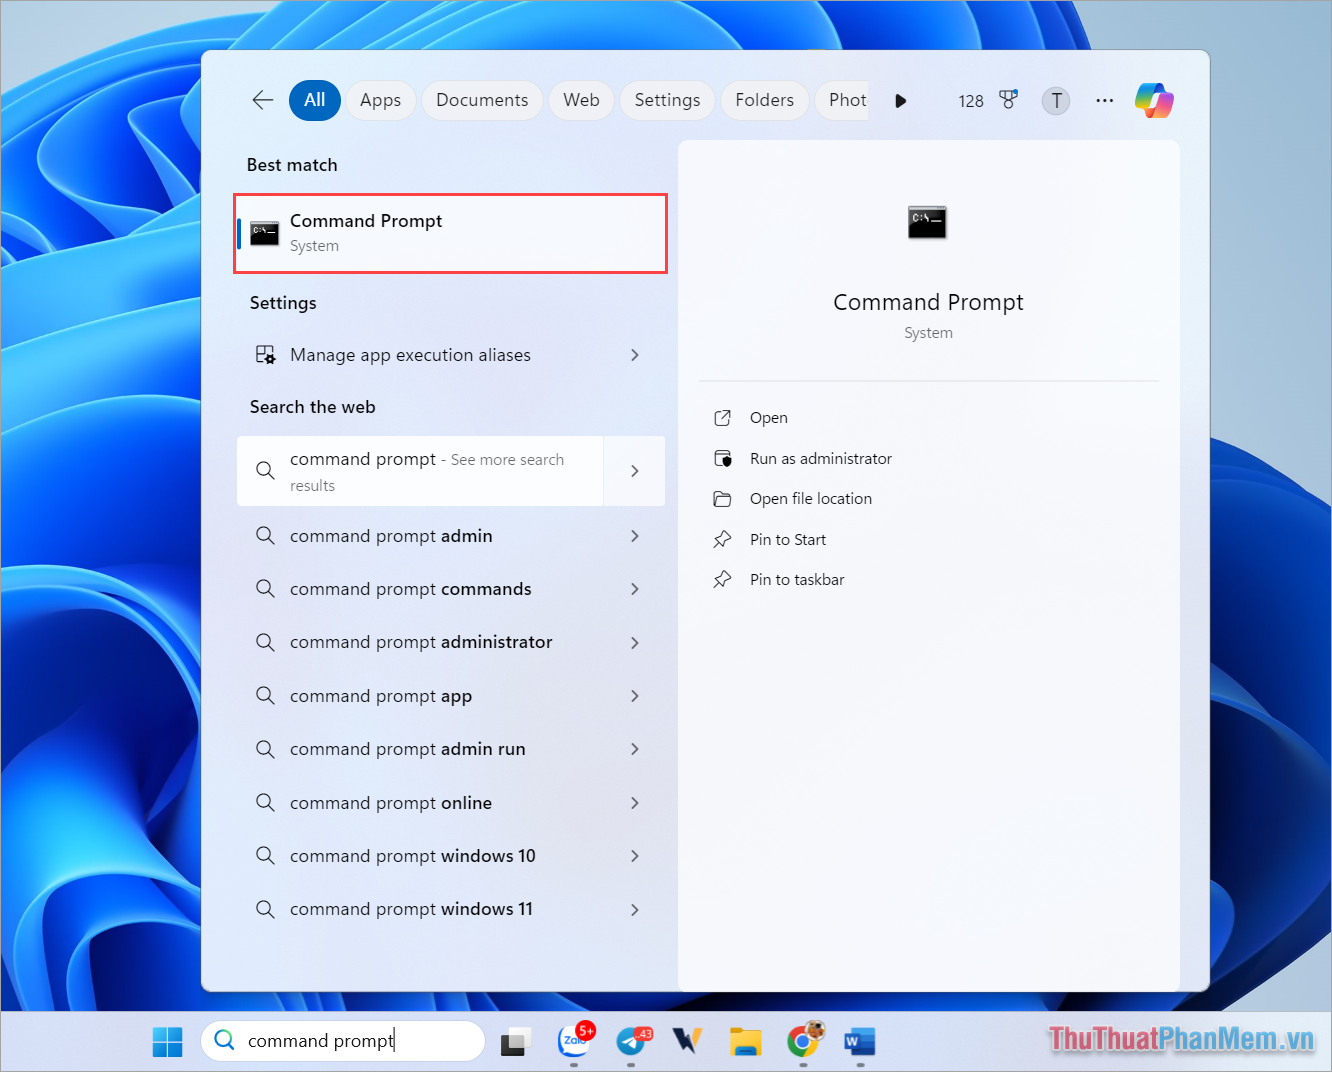Switch to the Apps filter tab

pyautogui.click(x=380, y=100)
